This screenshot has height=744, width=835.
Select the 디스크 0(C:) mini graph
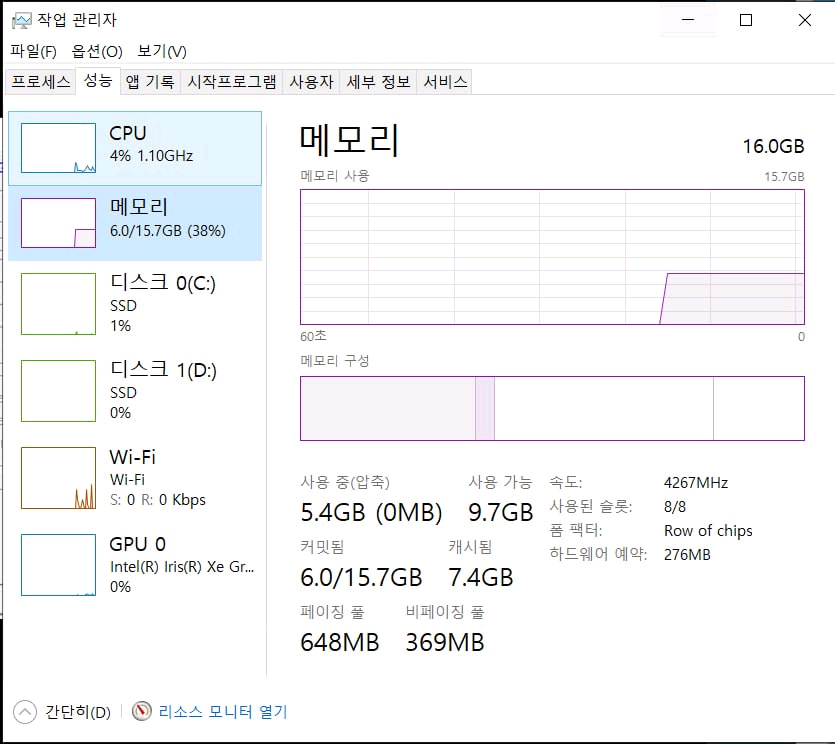[x=59, y=304]
